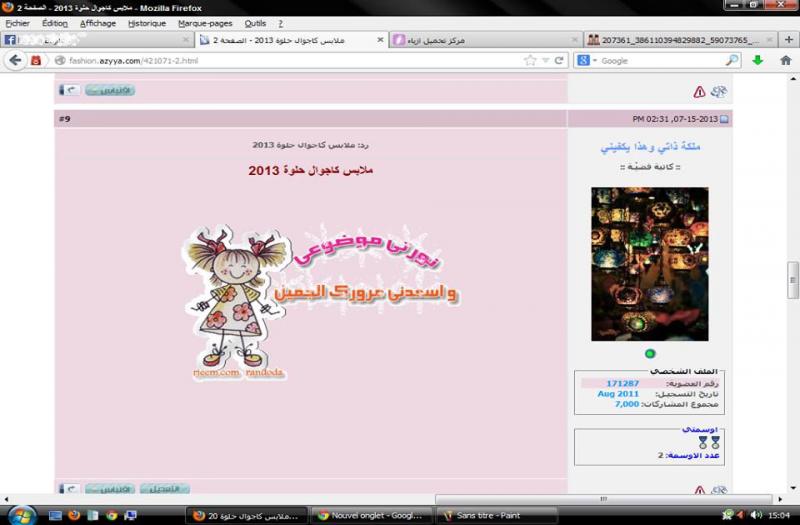Screen dimensions: 800x525
Task: Open the username link above the lantern avatar
Action: click(650, 147)
